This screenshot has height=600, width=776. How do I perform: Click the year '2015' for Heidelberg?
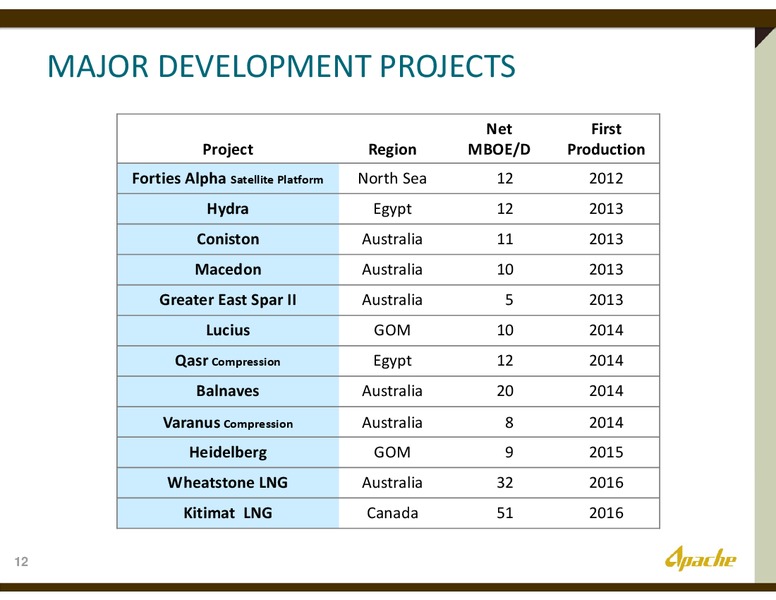pyautogui.click(x=606, y=452)
